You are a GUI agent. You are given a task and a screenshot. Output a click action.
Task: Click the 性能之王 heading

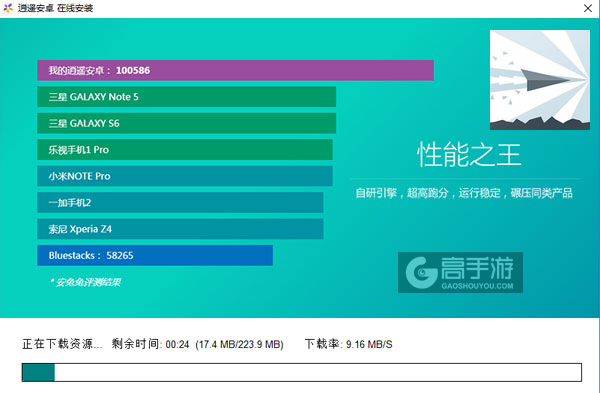tap(469, 154)
